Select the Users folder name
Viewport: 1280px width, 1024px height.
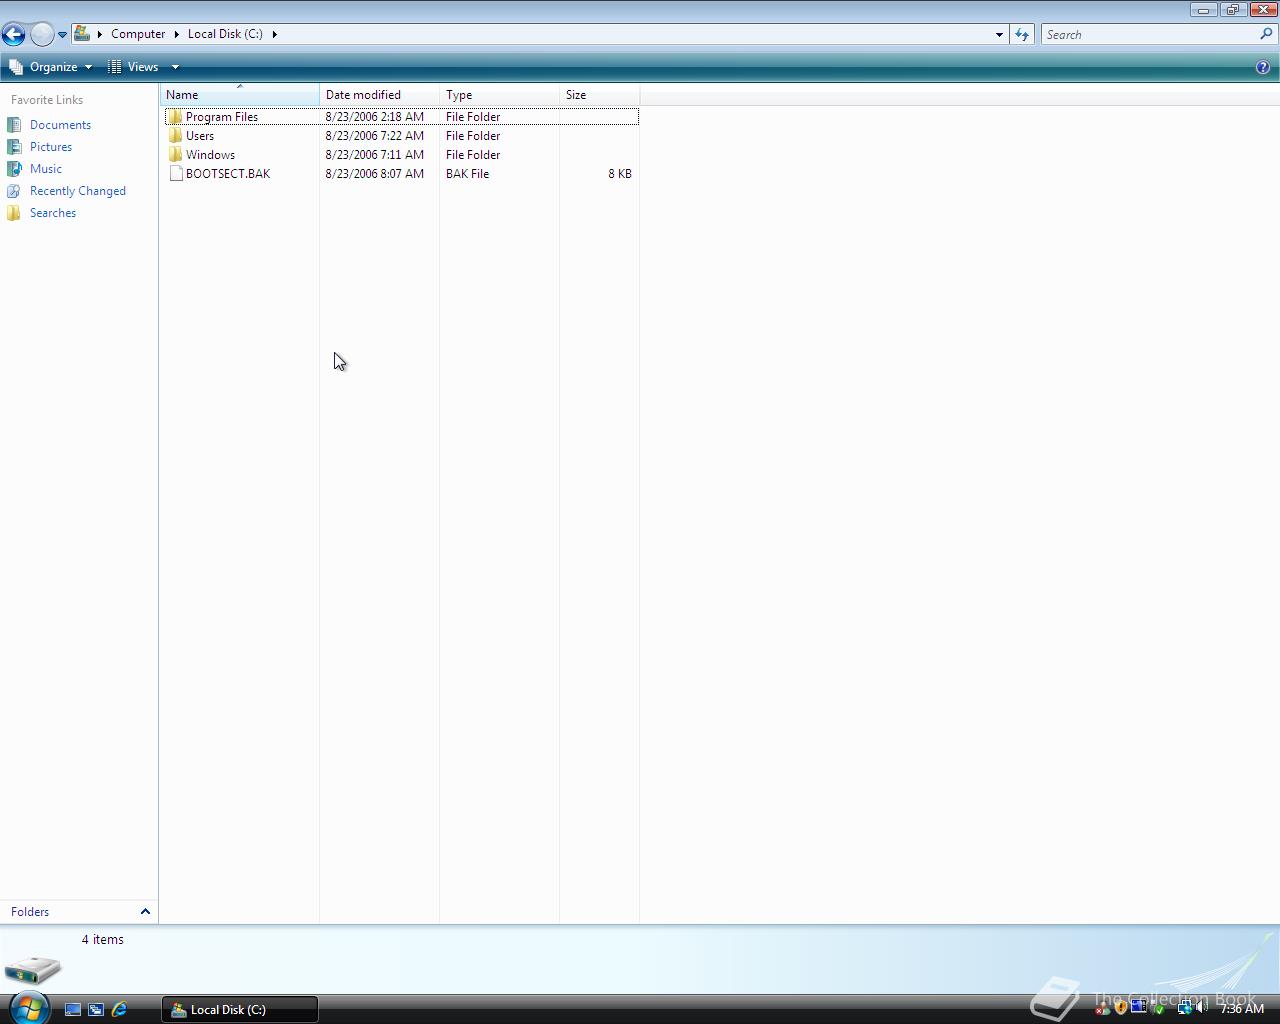coord(200,136)
